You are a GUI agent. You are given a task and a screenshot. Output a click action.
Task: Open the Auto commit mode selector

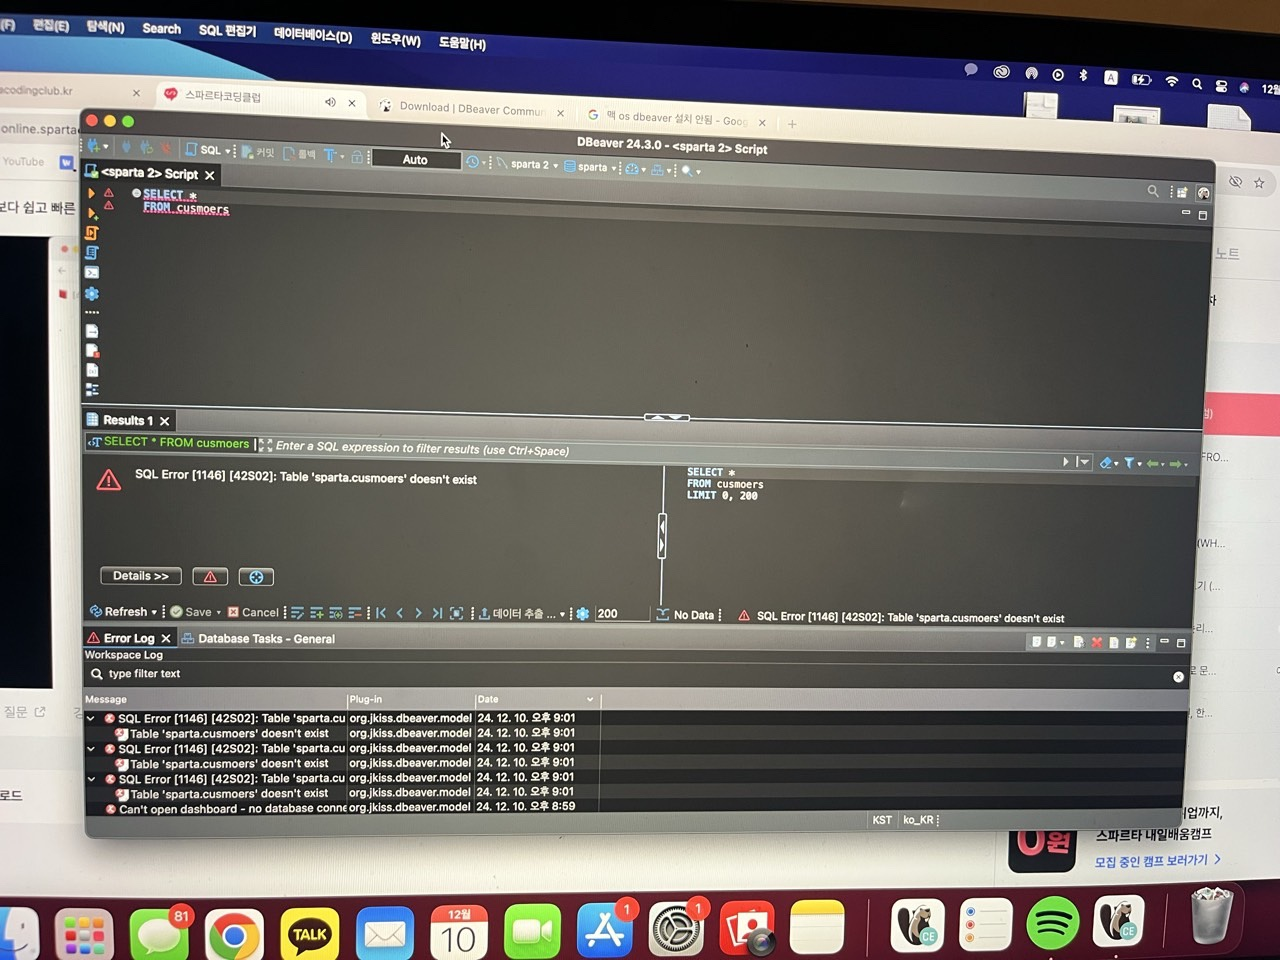tap(415, 160)
